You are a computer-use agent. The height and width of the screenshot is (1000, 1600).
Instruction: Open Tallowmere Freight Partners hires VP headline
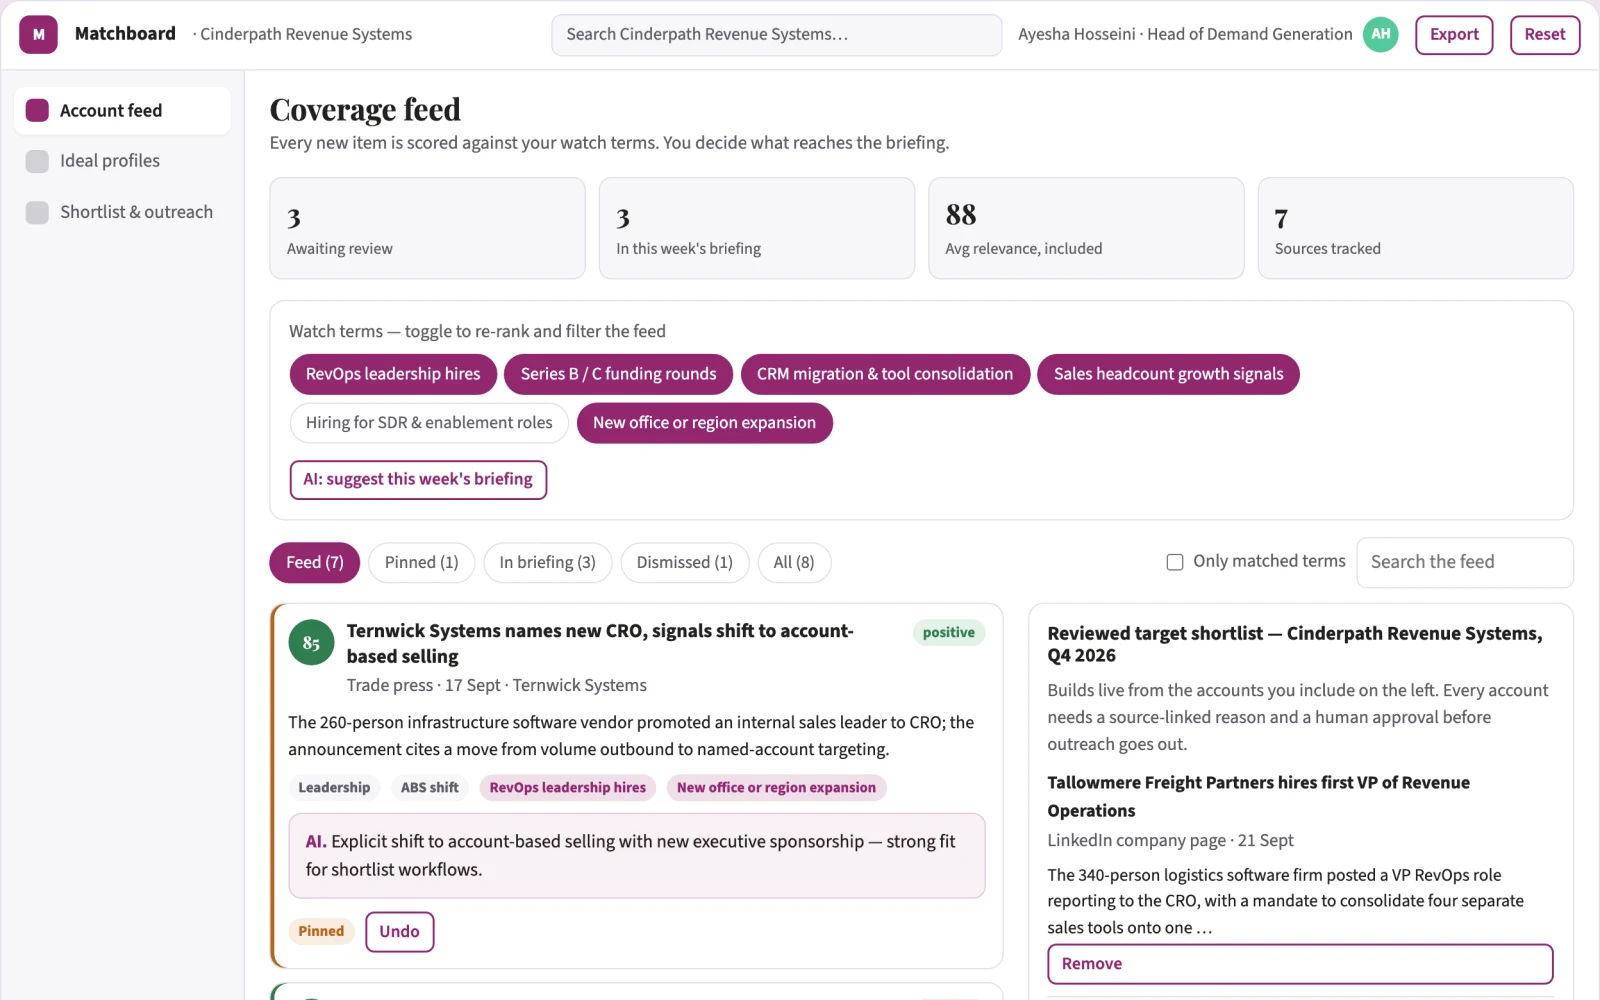1258,796
